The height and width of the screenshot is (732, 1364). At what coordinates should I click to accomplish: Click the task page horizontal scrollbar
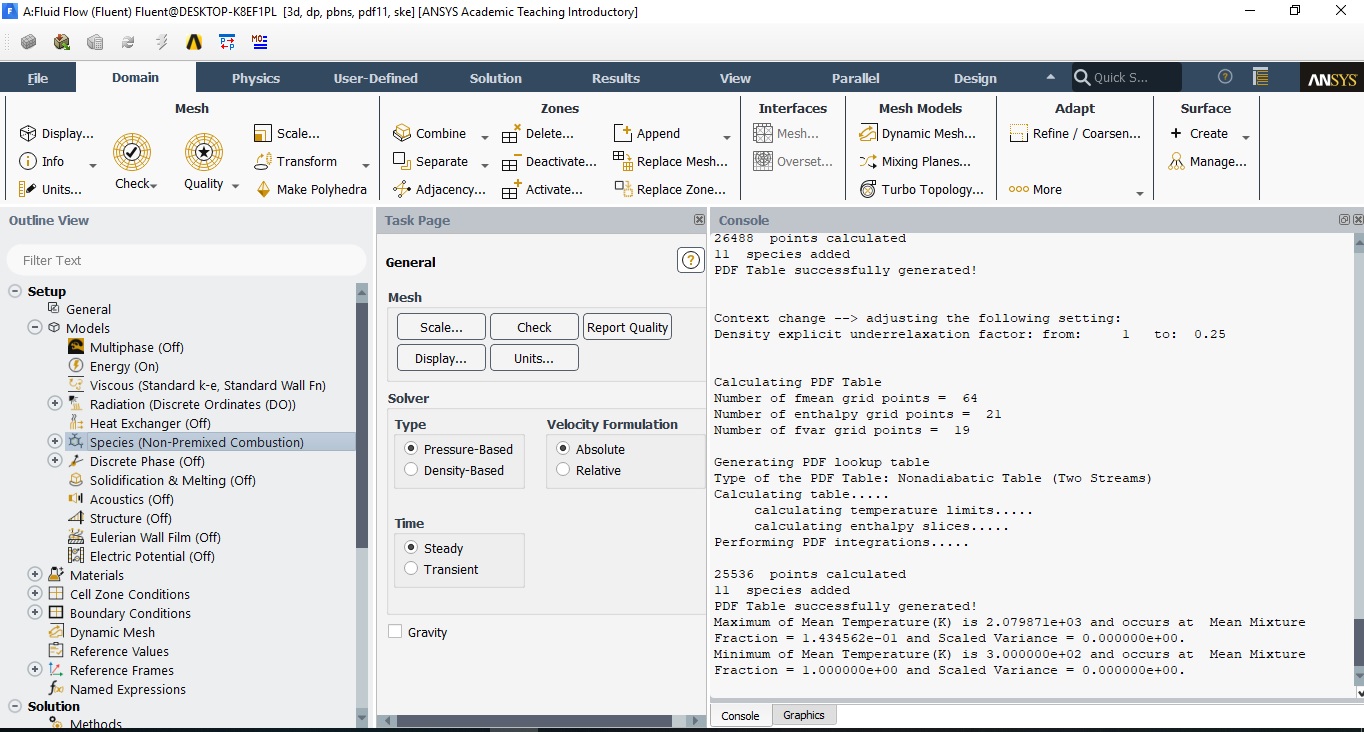click(x=535, y=720)
